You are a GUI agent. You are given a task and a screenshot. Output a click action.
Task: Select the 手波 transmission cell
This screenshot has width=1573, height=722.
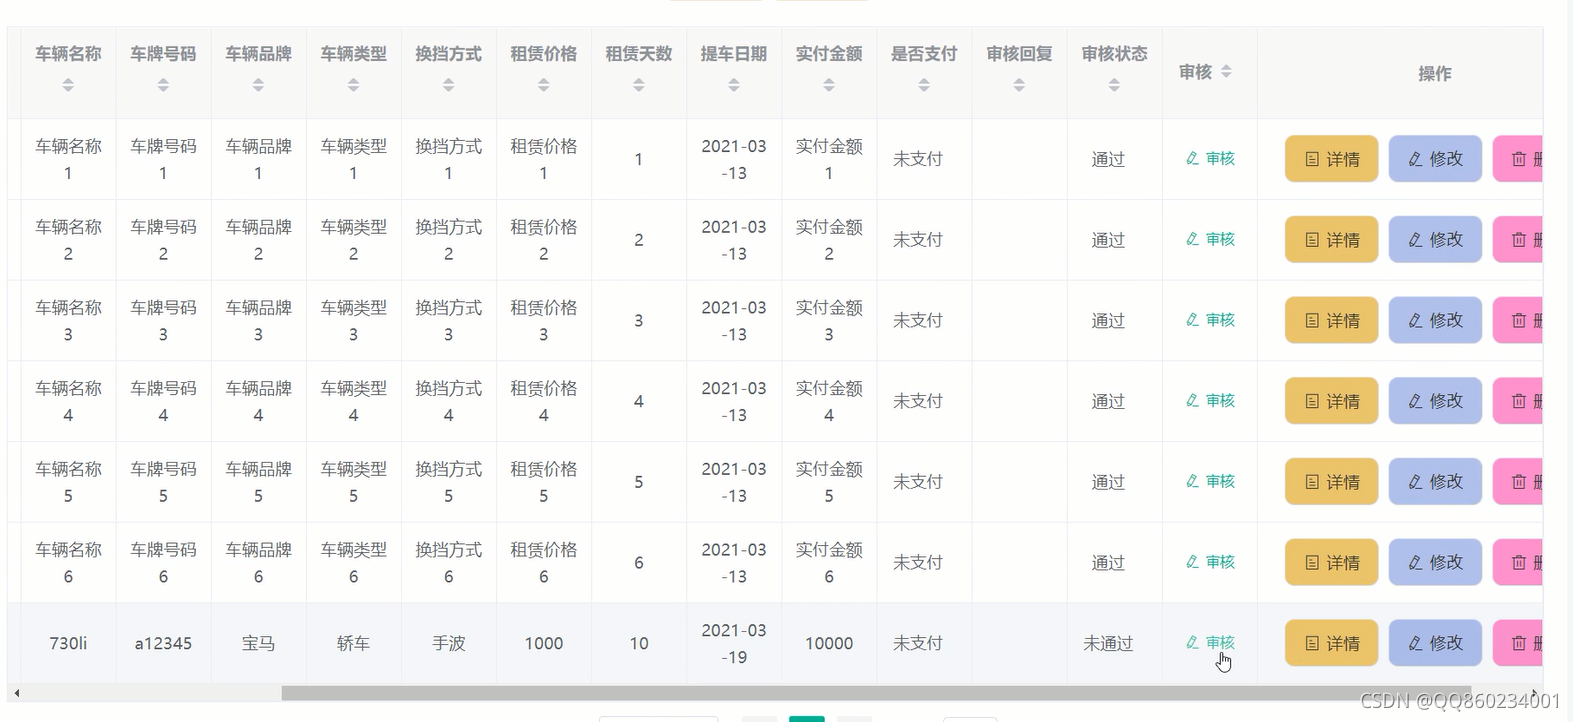[448, 643]
